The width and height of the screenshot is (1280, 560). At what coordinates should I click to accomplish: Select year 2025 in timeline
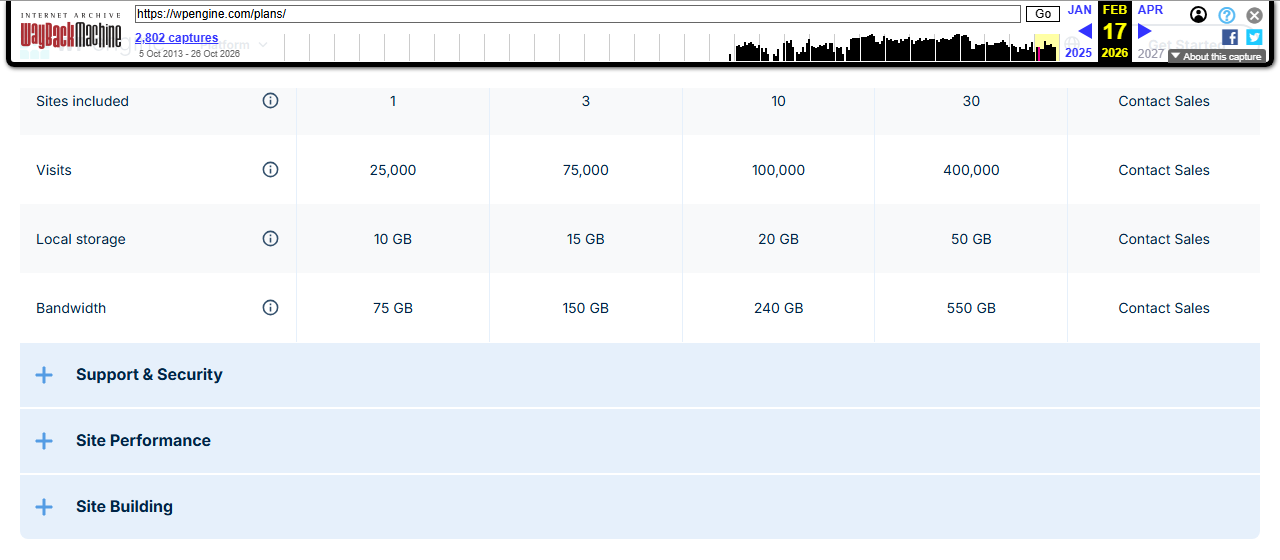tap(1079, 53)
